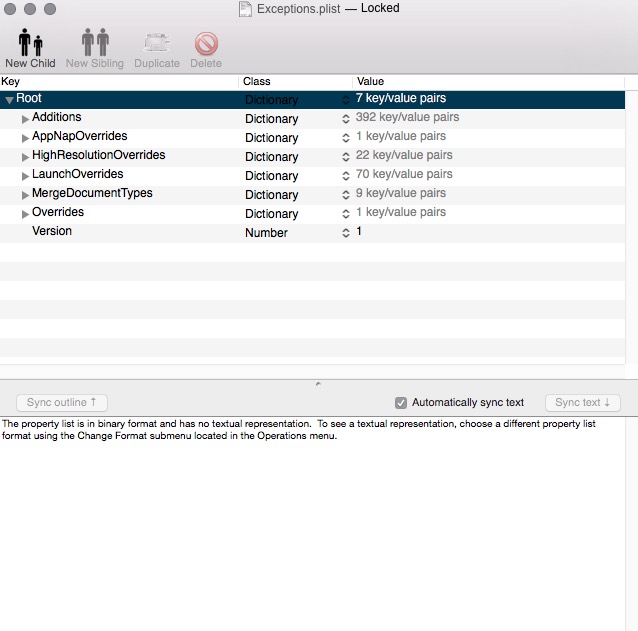The height and width of the screenshot is (631, 638).
Task: Click the '392 key/value pairs' value
Action: click(x=407, y=117)
